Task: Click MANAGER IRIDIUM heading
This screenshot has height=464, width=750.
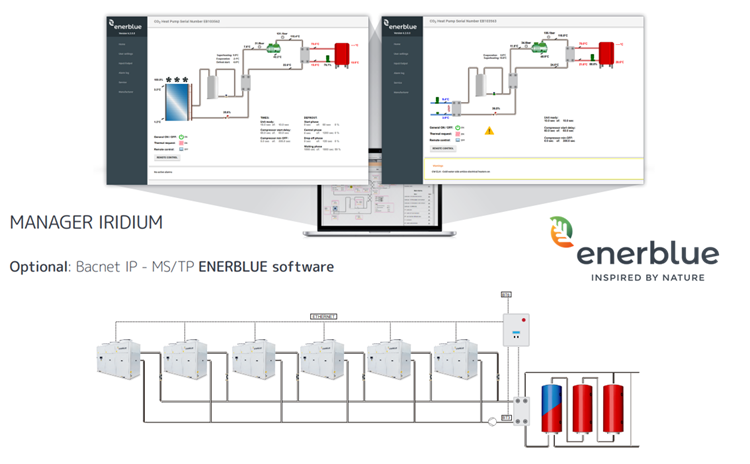Action: (86, 222)
